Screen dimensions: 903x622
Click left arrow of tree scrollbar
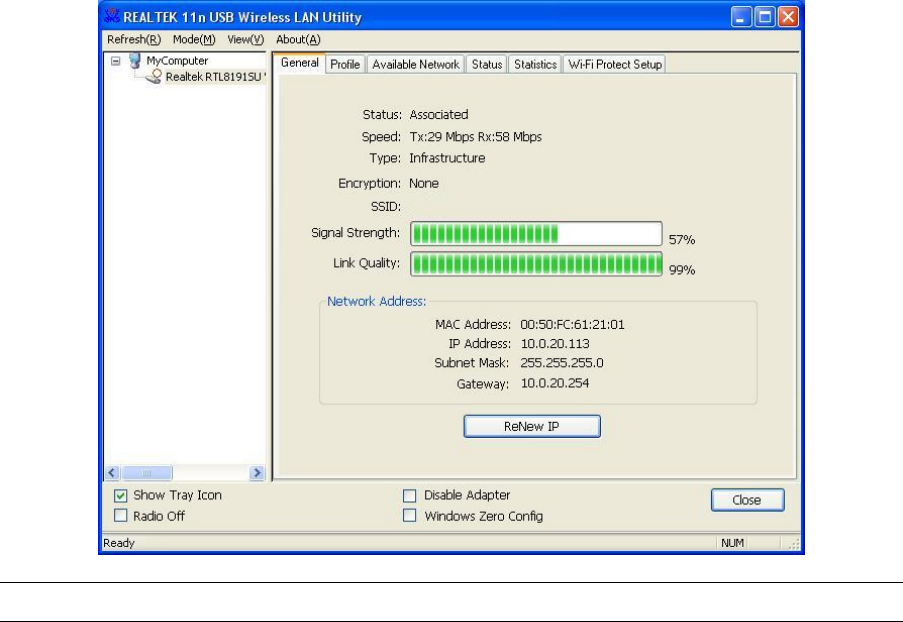click(112, 473)
